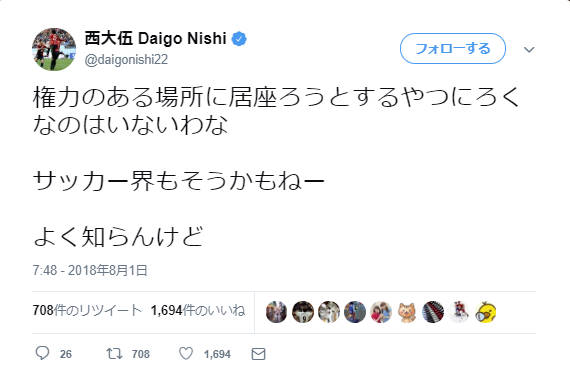Click the retweet count 708 beside arrows
The image size is (570, 385).
pos(141,354)
